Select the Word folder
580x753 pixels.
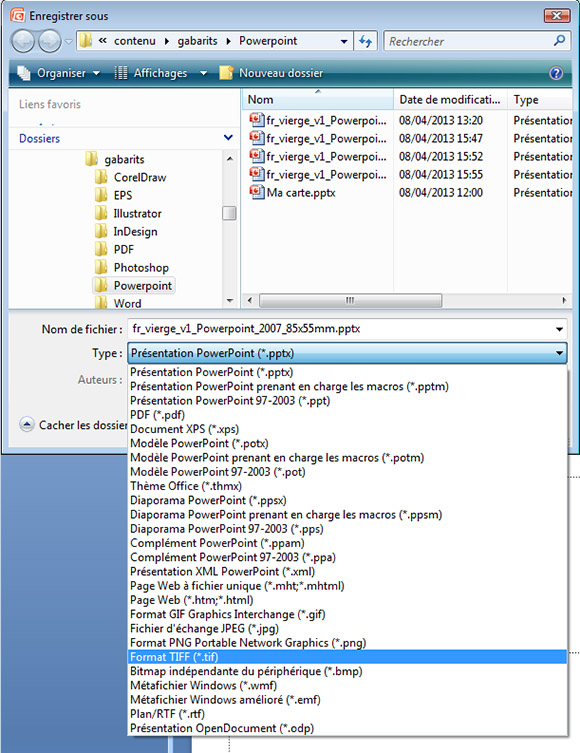[x=118, y=303]
